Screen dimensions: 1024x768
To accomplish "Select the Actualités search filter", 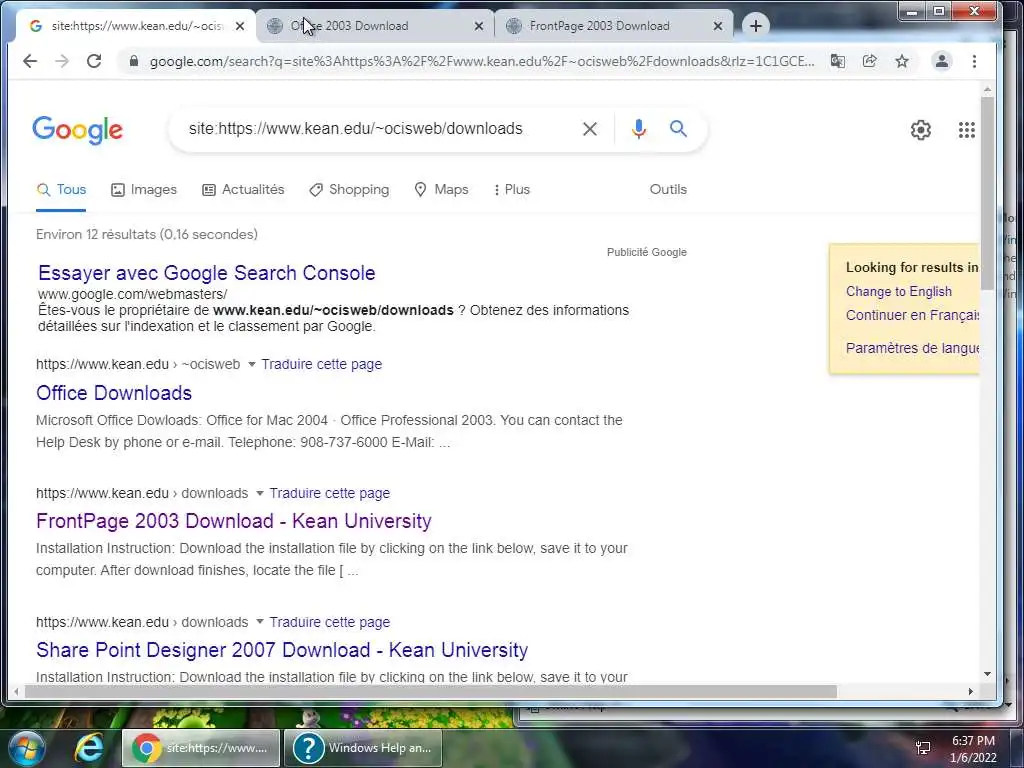I will 243,189.
